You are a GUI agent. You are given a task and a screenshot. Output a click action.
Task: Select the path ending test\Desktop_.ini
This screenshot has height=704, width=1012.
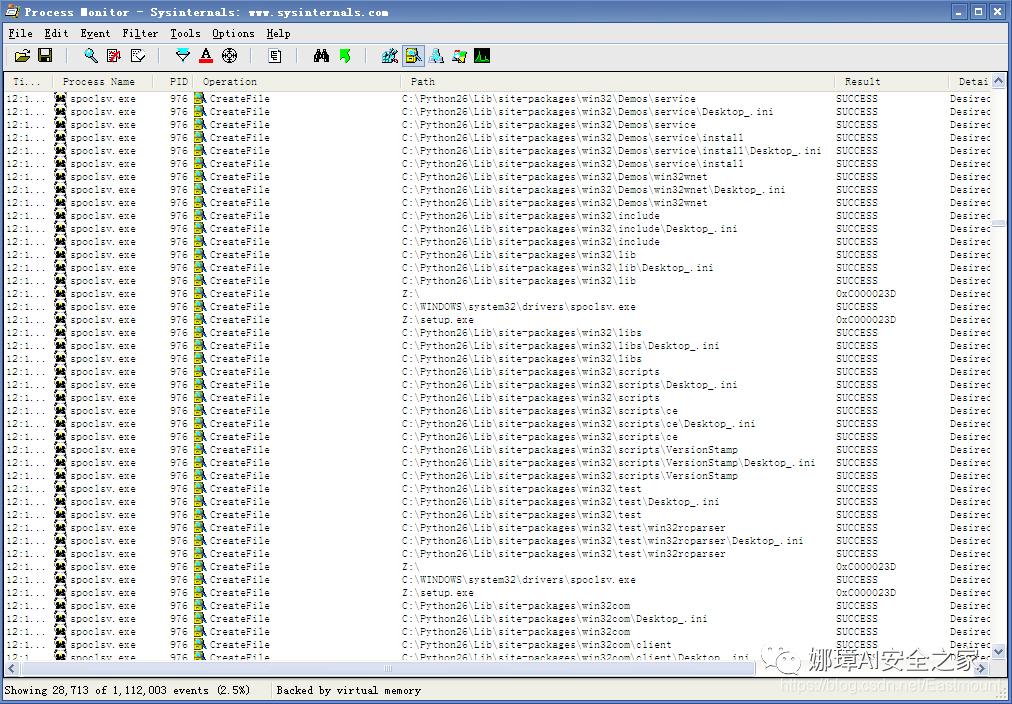560,502
